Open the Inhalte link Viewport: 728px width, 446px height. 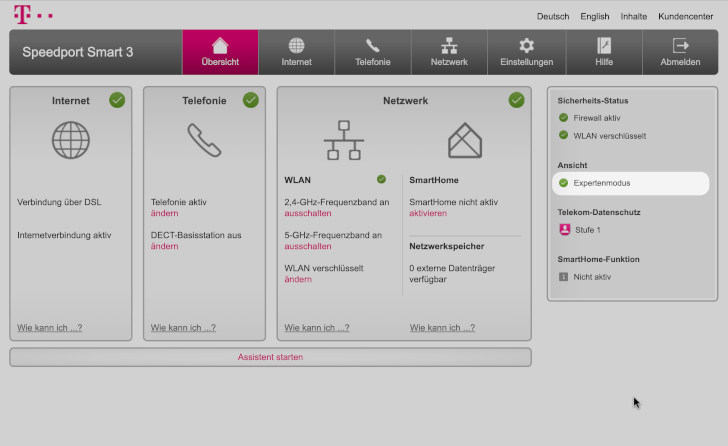(x=633, y=16)
